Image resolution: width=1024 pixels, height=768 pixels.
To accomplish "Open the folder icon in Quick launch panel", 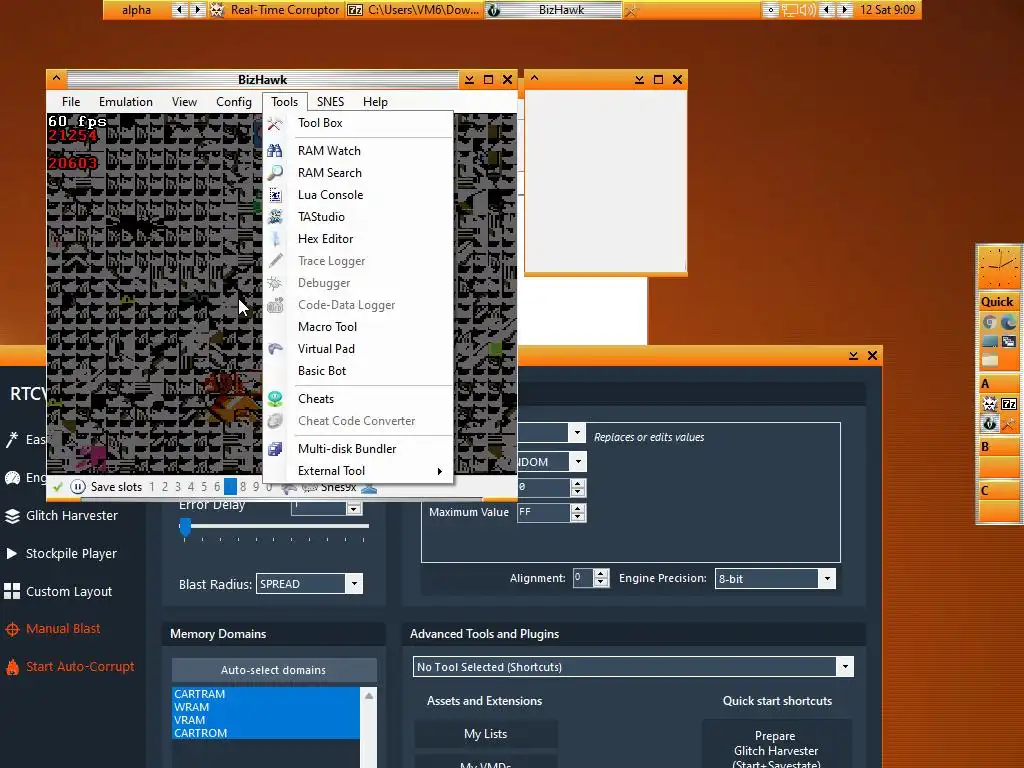I will pos(989,359).
